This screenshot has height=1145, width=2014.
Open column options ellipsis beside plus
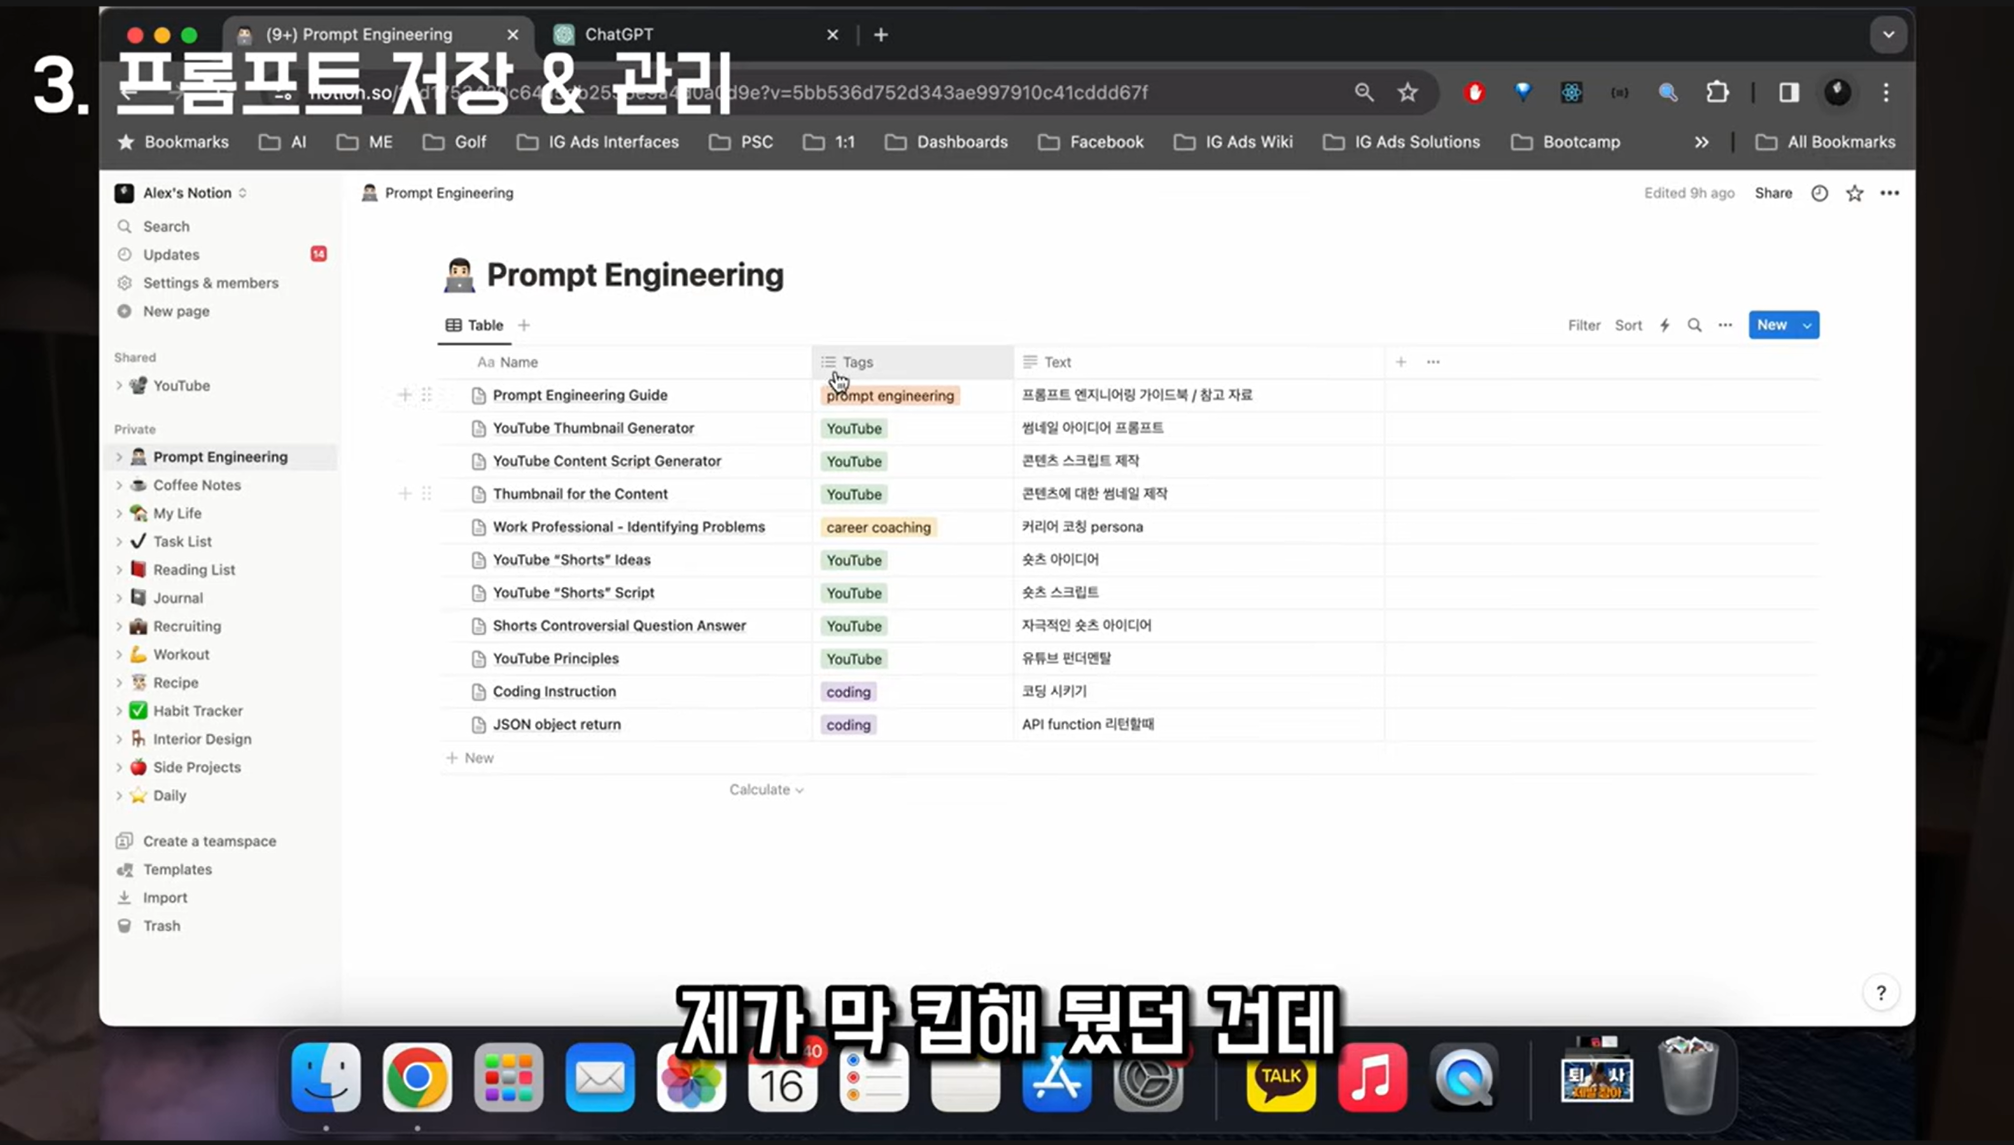[x=1433, y=362]
